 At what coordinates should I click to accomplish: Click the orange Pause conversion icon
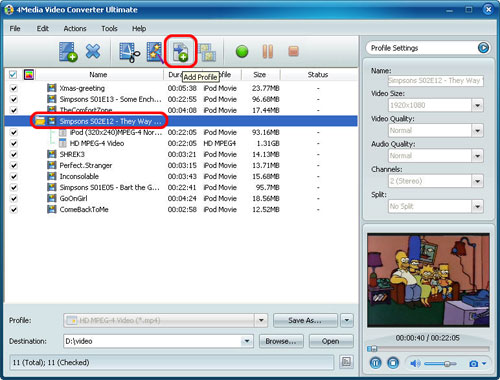(x=268, y=52)
